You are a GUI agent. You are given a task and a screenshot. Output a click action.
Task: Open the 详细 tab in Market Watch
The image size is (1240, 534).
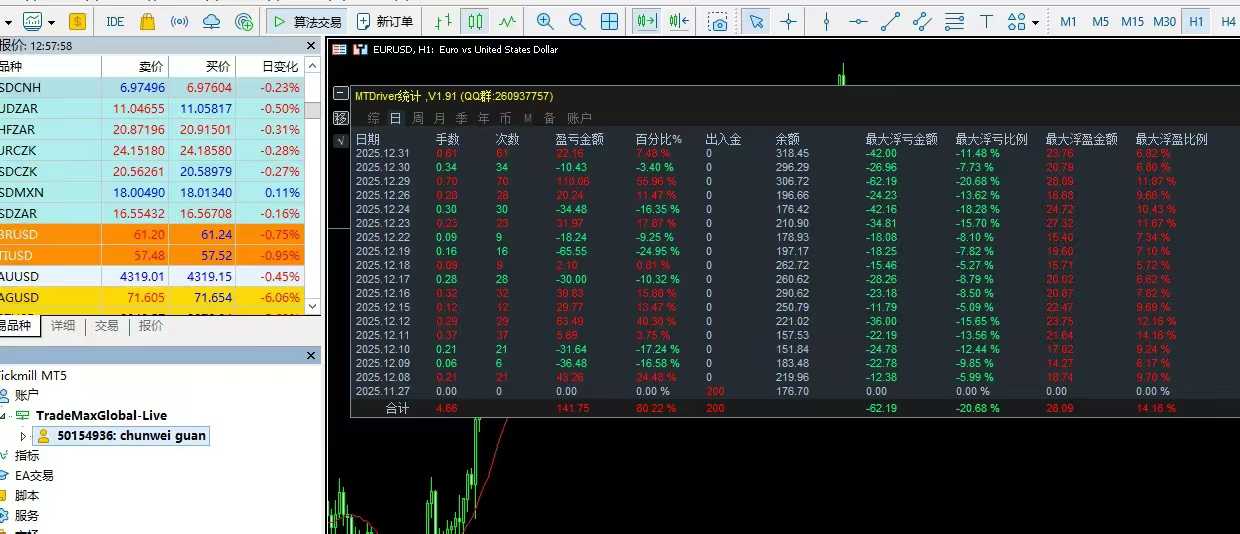(63, 326)
